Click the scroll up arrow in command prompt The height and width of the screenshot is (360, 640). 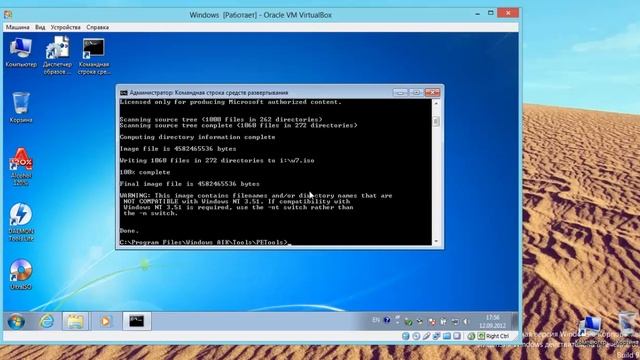(x=436, y=103)
